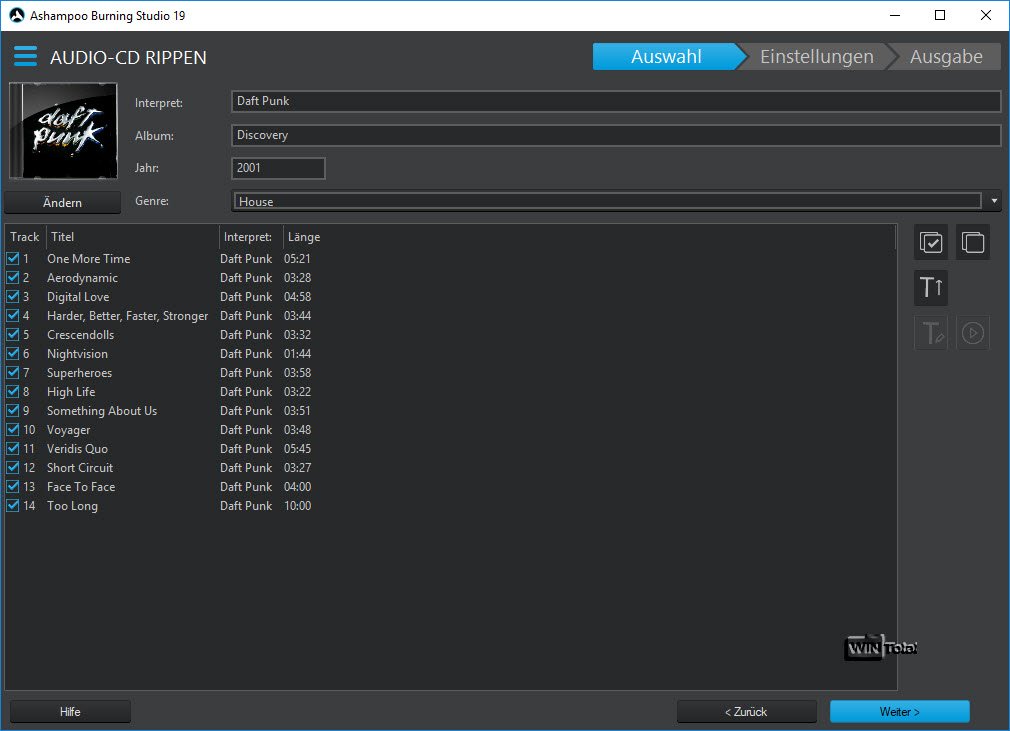
Task: Select track title High Life
Action: [71, 392]
